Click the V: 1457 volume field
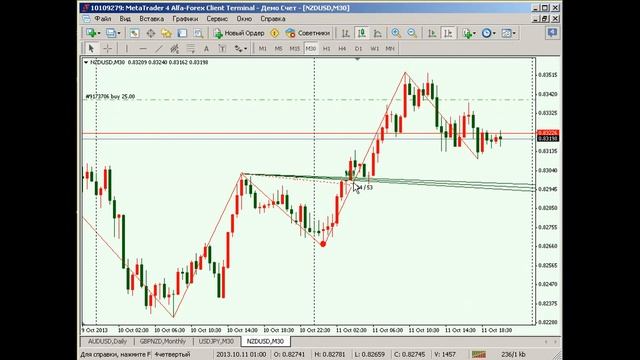 coord(445,354)
